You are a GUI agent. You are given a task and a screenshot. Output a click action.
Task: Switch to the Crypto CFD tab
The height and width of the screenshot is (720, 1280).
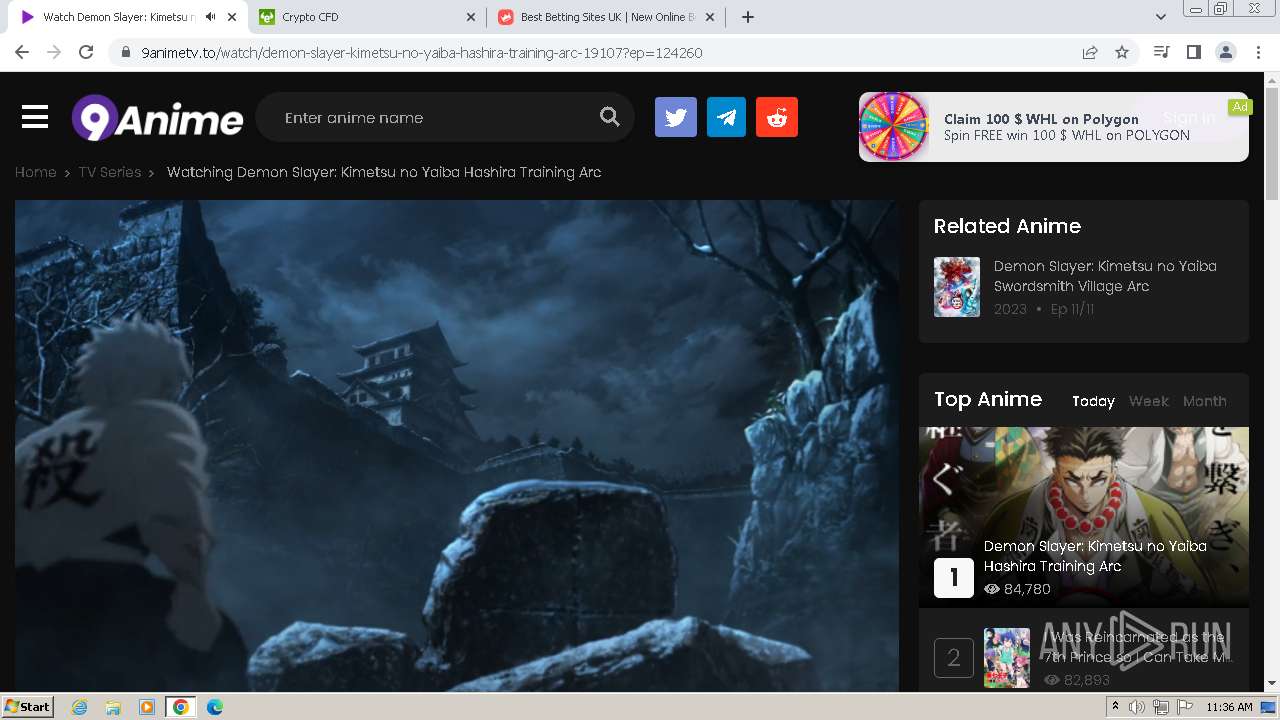click(366, 17)
